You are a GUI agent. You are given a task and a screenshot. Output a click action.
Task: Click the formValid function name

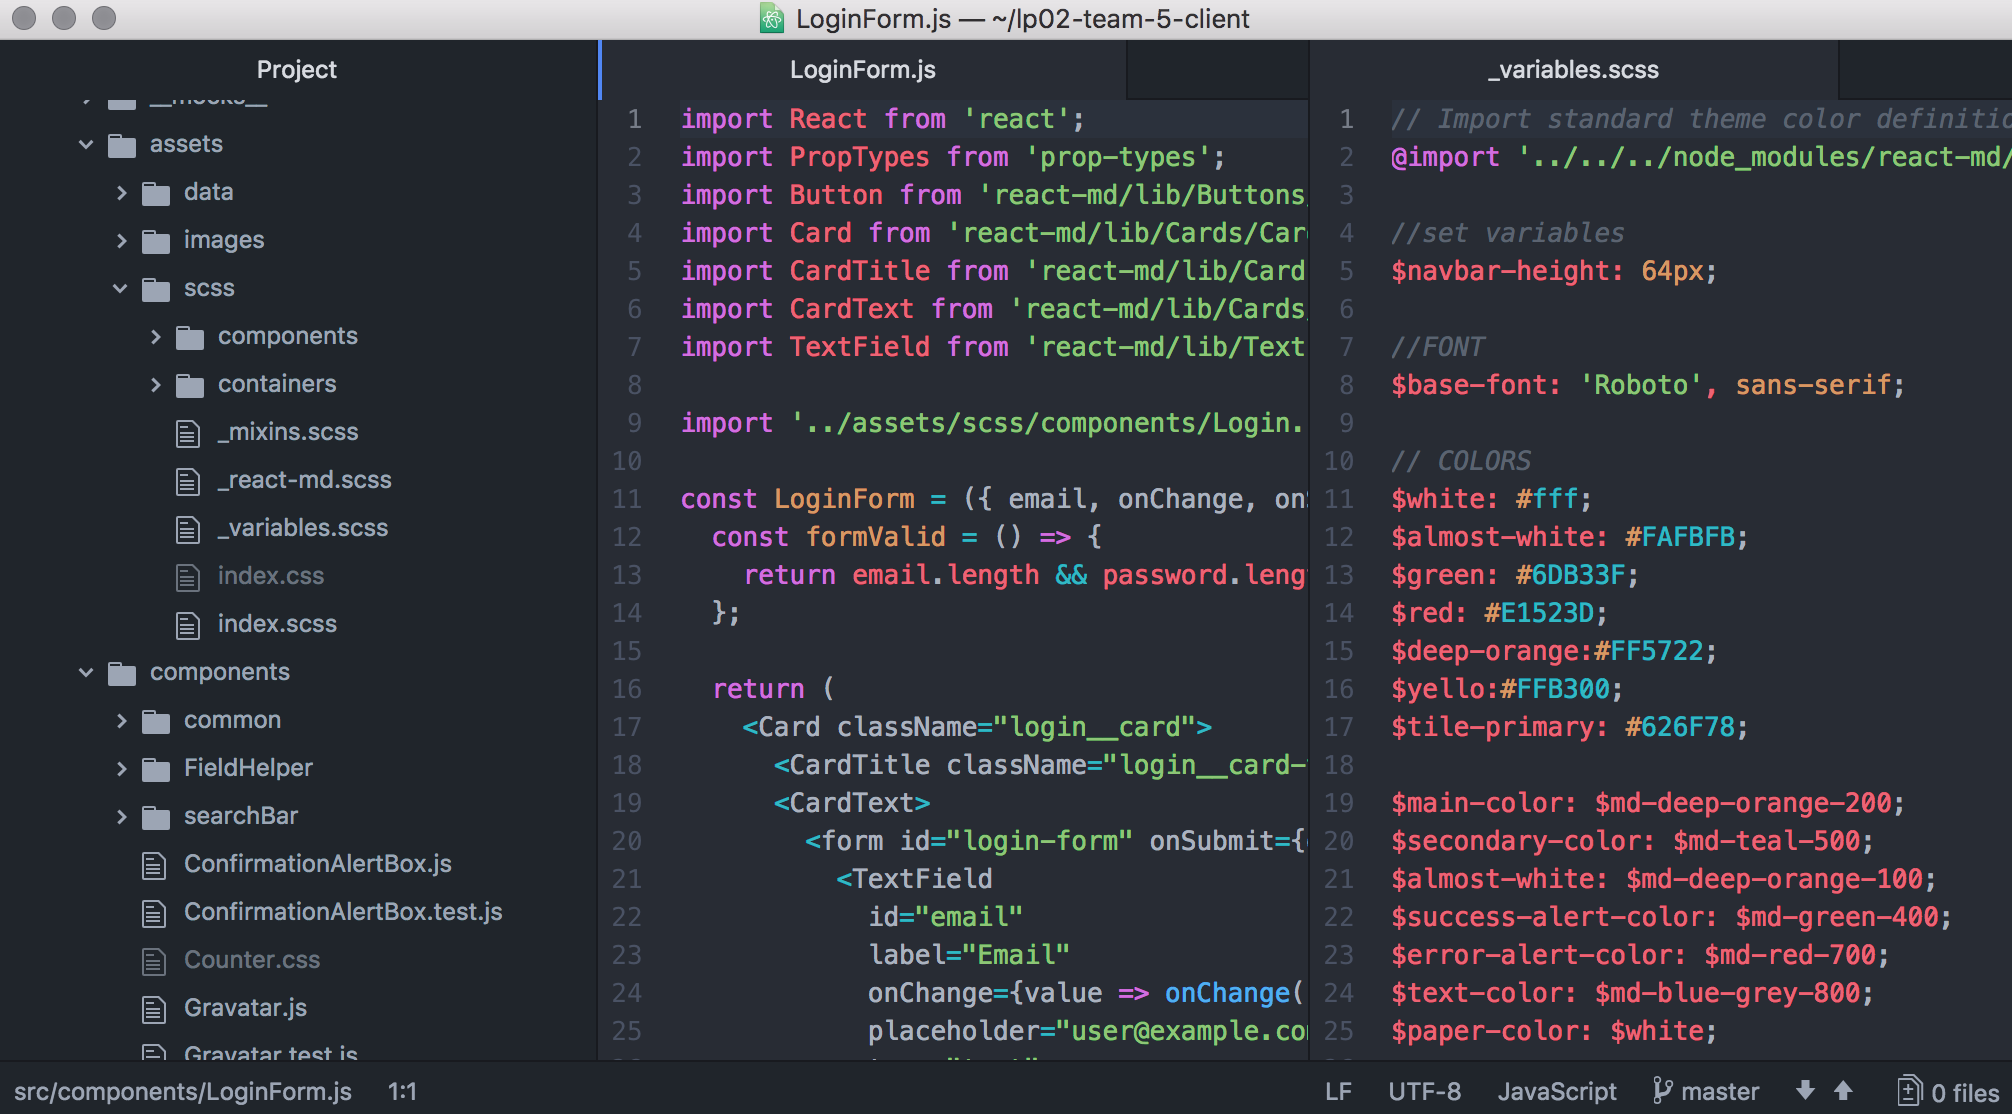click(876, 537)
